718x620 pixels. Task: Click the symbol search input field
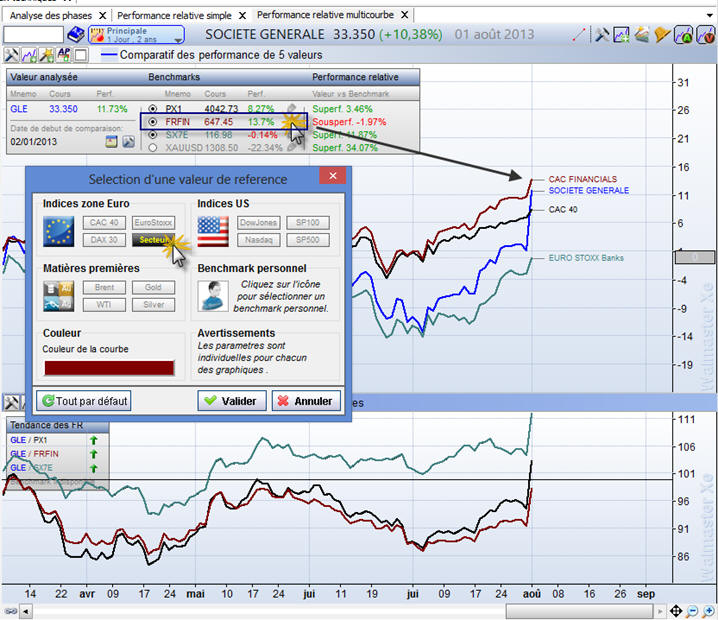tap(33, 34)
